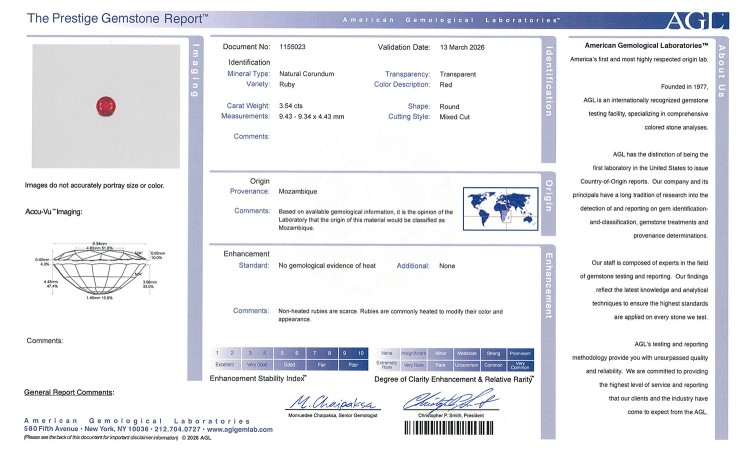The height and width of the screenshot is (455, 750).
Task: Select the red ruby gemstone photo
Action: click(x=106, y=106)
